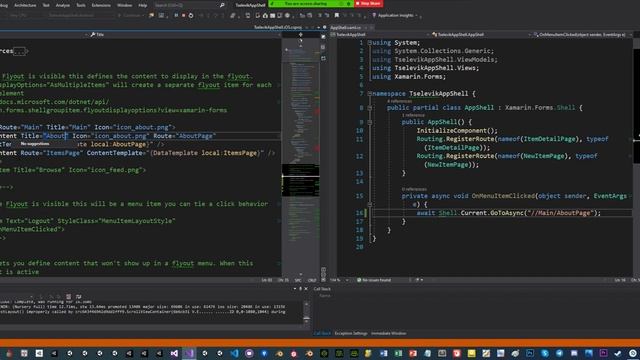Open the Window menu
Image resolution: width=640 pixels, height=360 pixels.
click(x=124, y=5)
